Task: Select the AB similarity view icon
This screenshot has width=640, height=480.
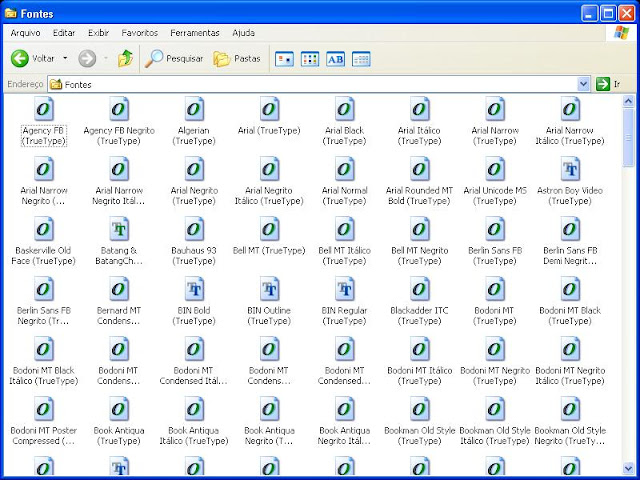Action: 336,59
